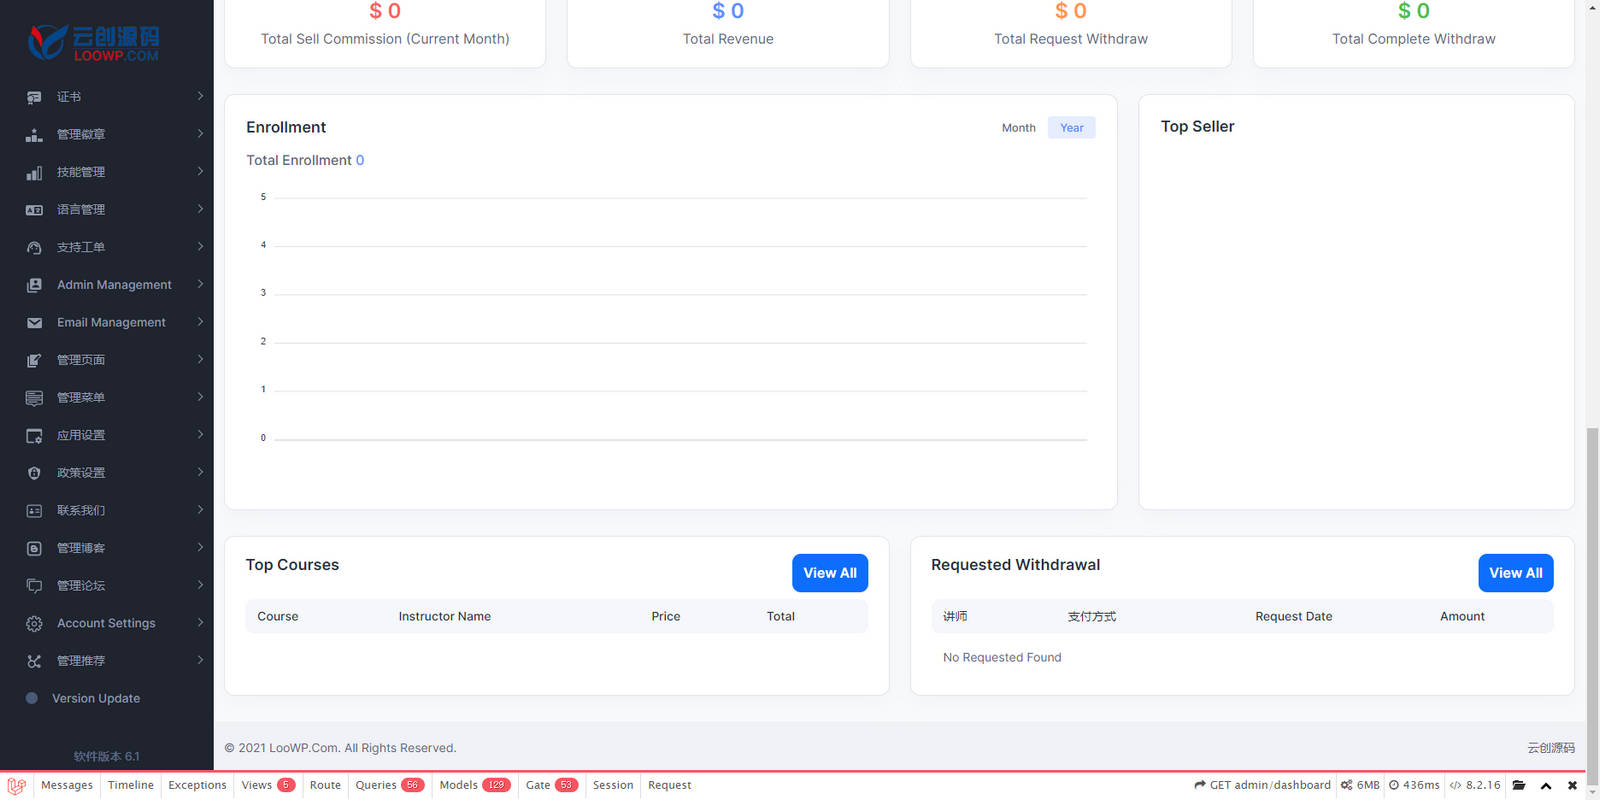Click the 管理论坛 forum chat icon
Viewport: 1600px width, 800px height.
tap(34, 586)
